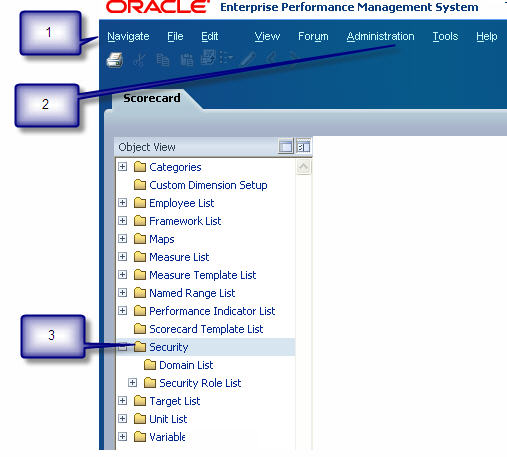Image resolution: width=507 pixels, height=457 pixels.
Task: Select the Scorecard Template List item
Action: pyautogui.click(x=206, y=329)
